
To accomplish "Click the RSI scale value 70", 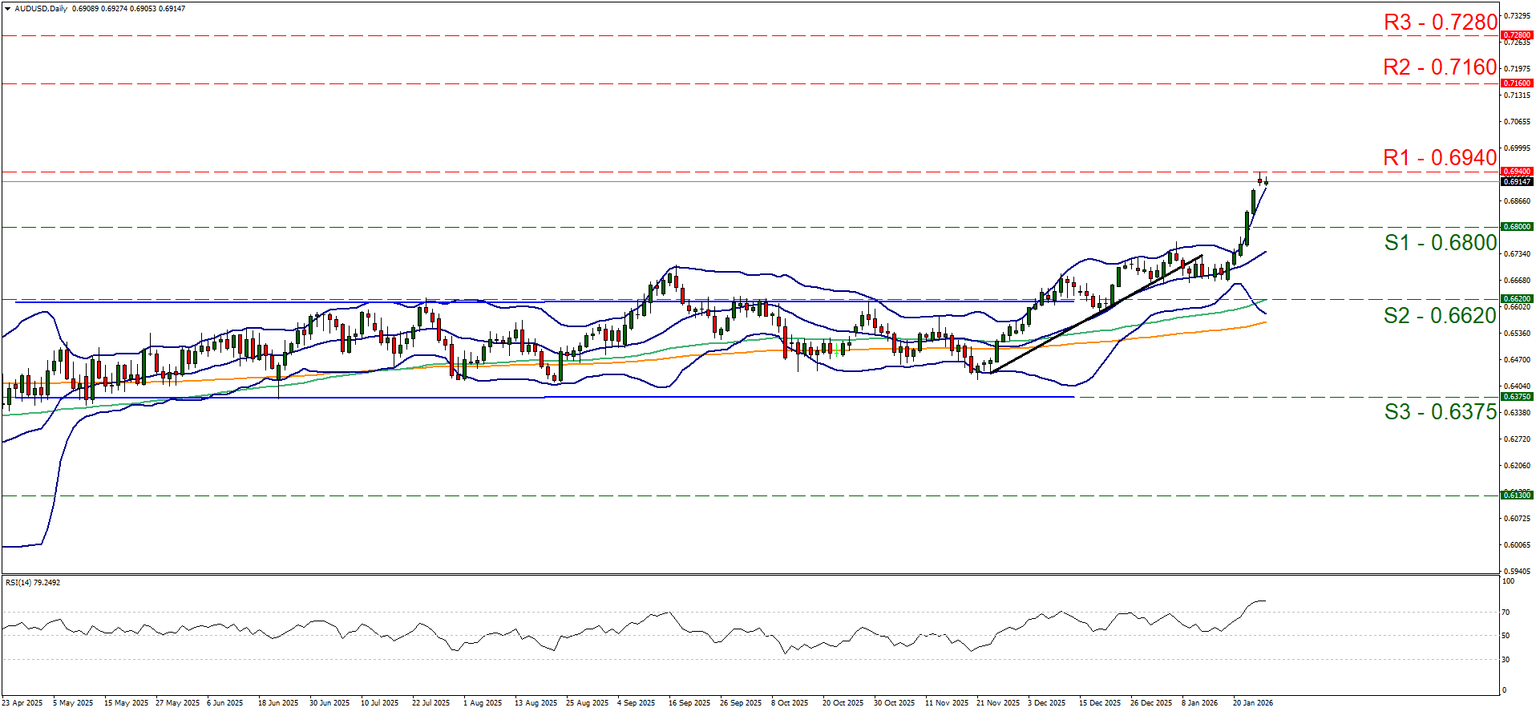I will [x=1508, y=612].
